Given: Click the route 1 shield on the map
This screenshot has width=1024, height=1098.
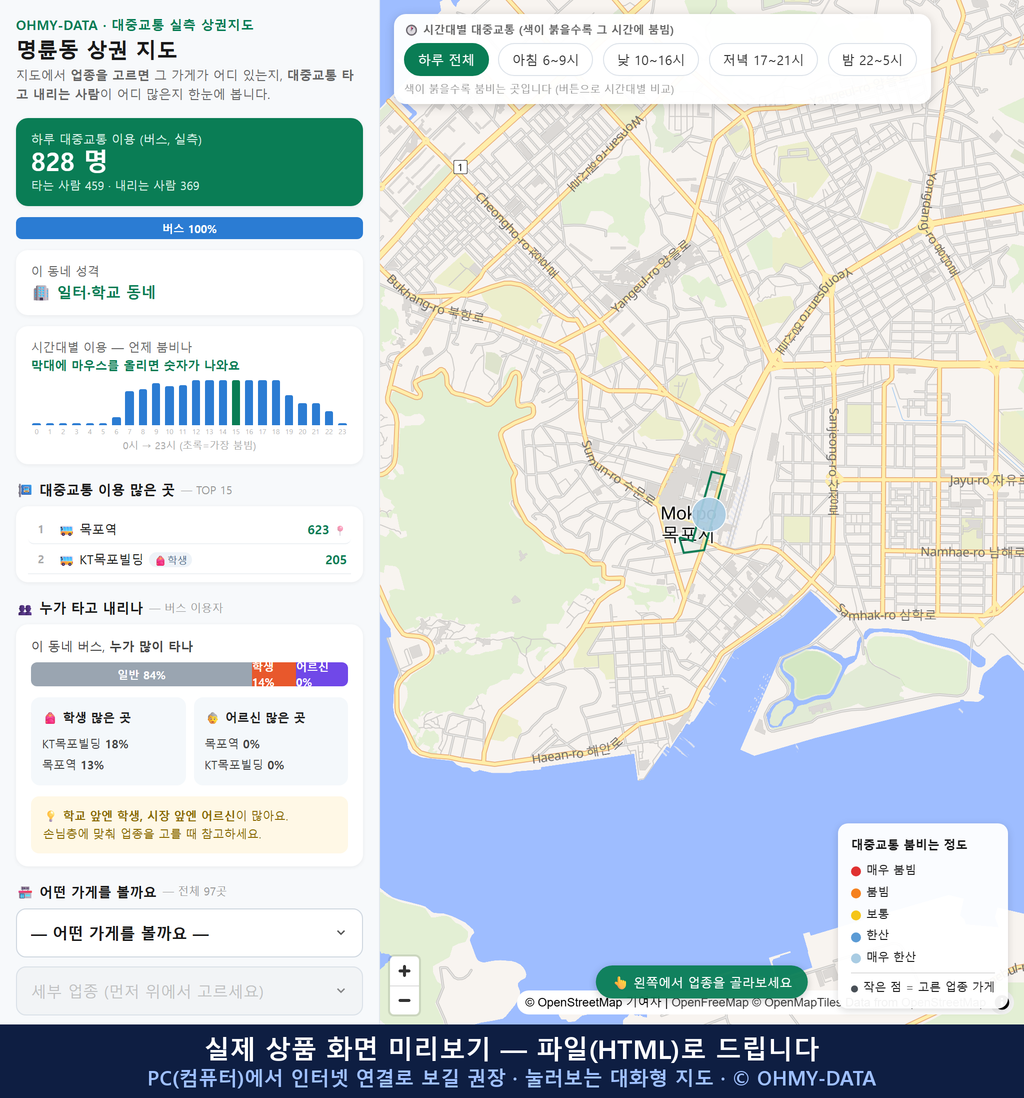Looking at the screenshot, I should pyautogui.click(x=460, y=167).
